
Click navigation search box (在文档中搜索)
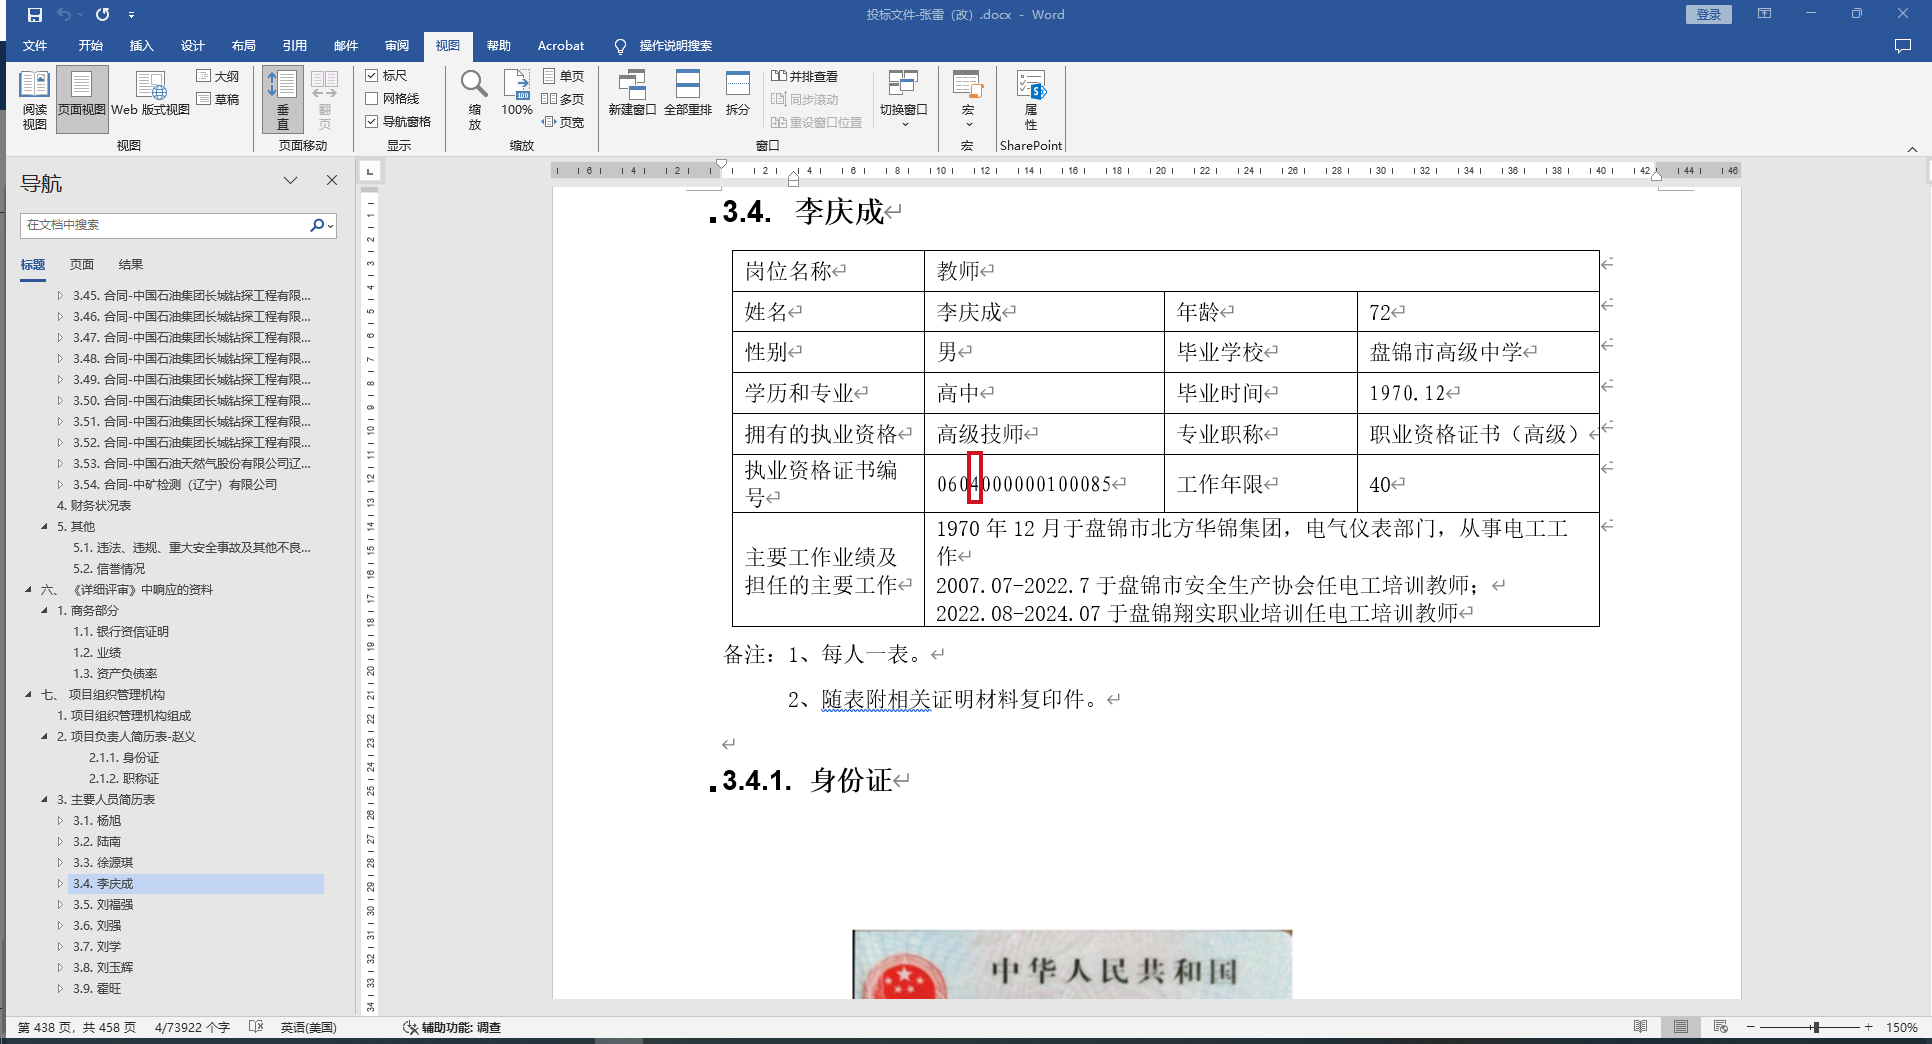coord(166,226)
